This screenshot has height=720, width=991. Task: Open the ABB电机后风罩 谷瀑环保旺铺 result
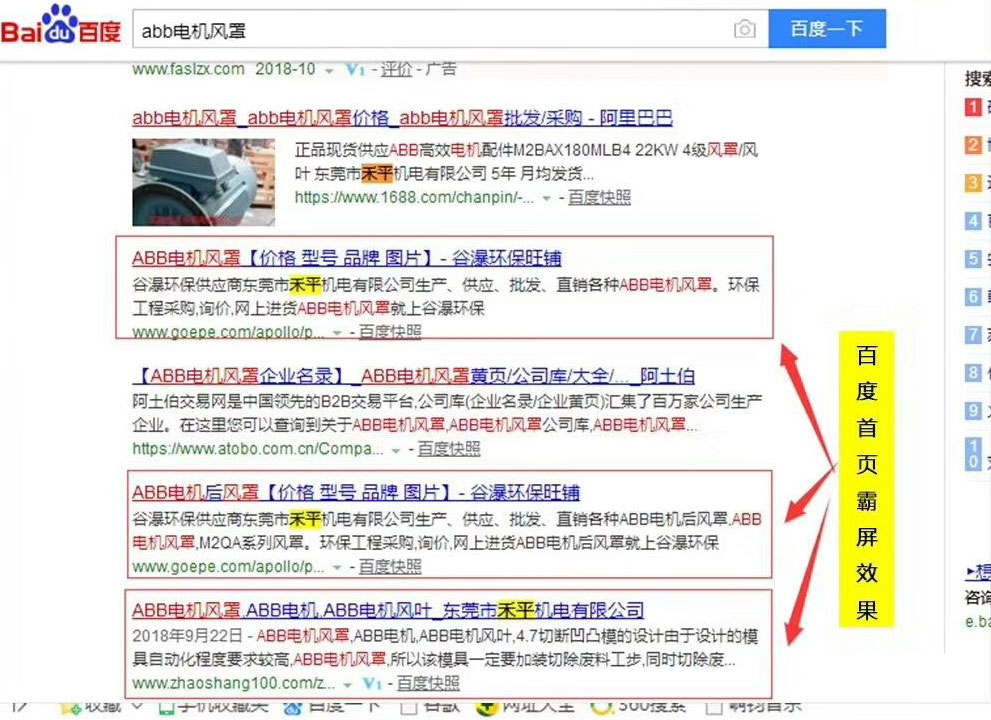[x=355, y=493]
